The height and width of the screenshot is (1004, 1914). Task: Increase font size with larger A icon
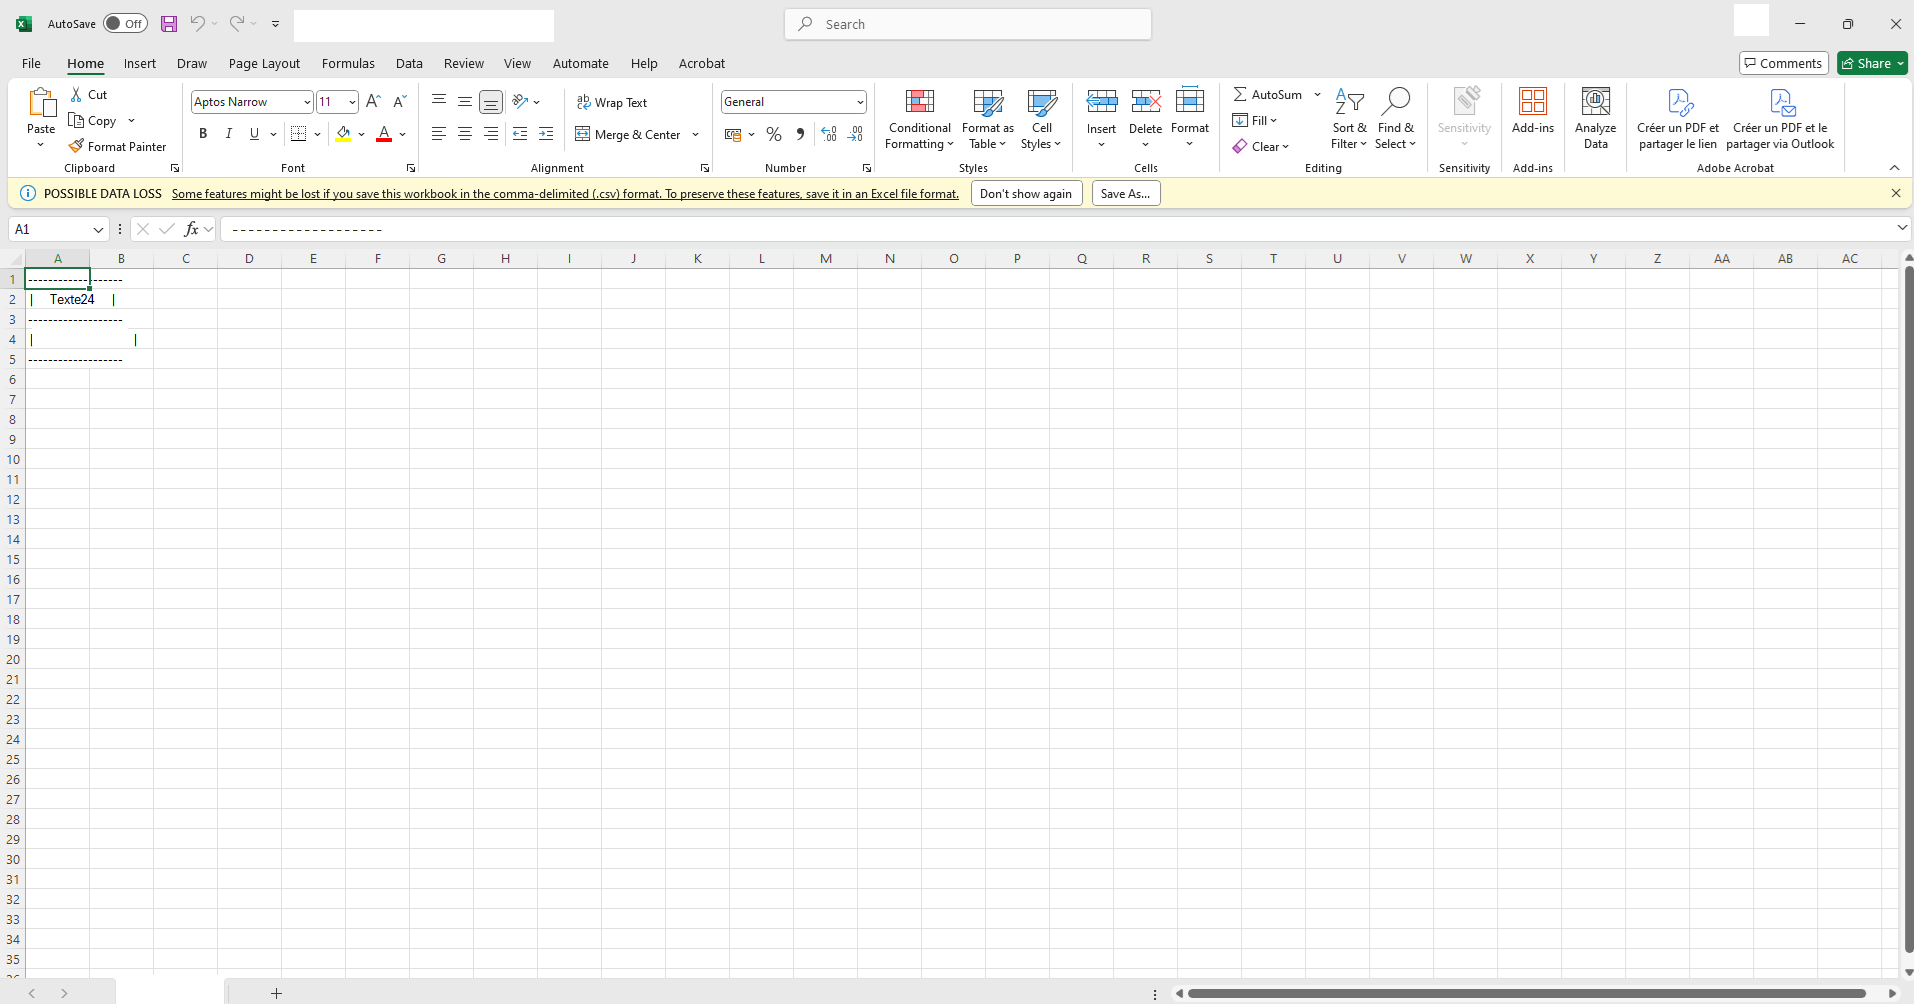click(373, 101)
